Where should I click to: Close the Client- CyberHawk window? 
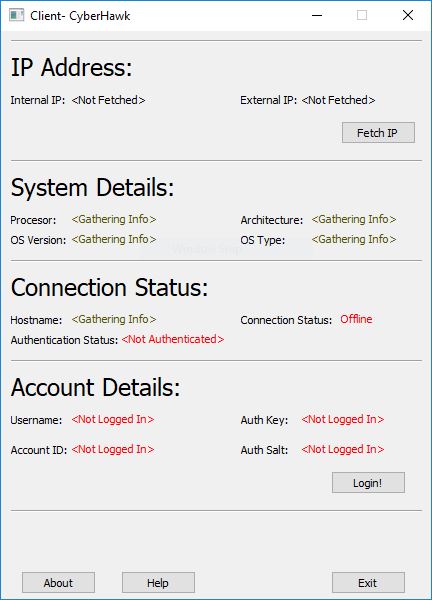pyautogui.click(x=408, y=15)
